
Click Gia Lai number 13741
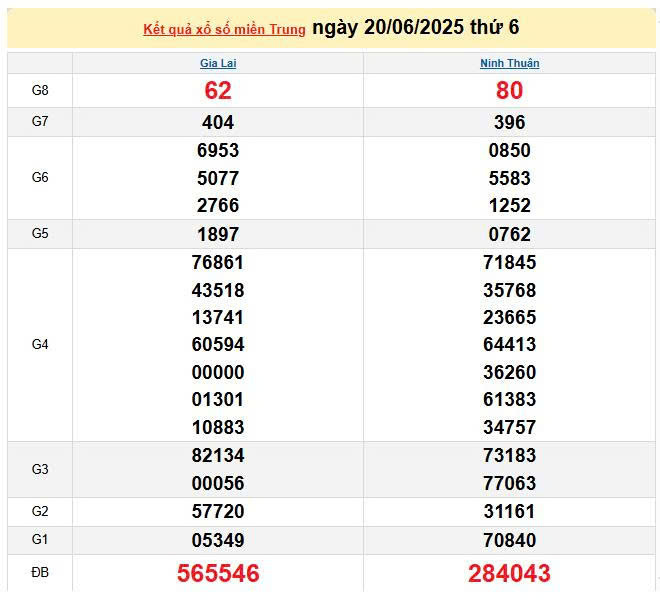point(218,317)
